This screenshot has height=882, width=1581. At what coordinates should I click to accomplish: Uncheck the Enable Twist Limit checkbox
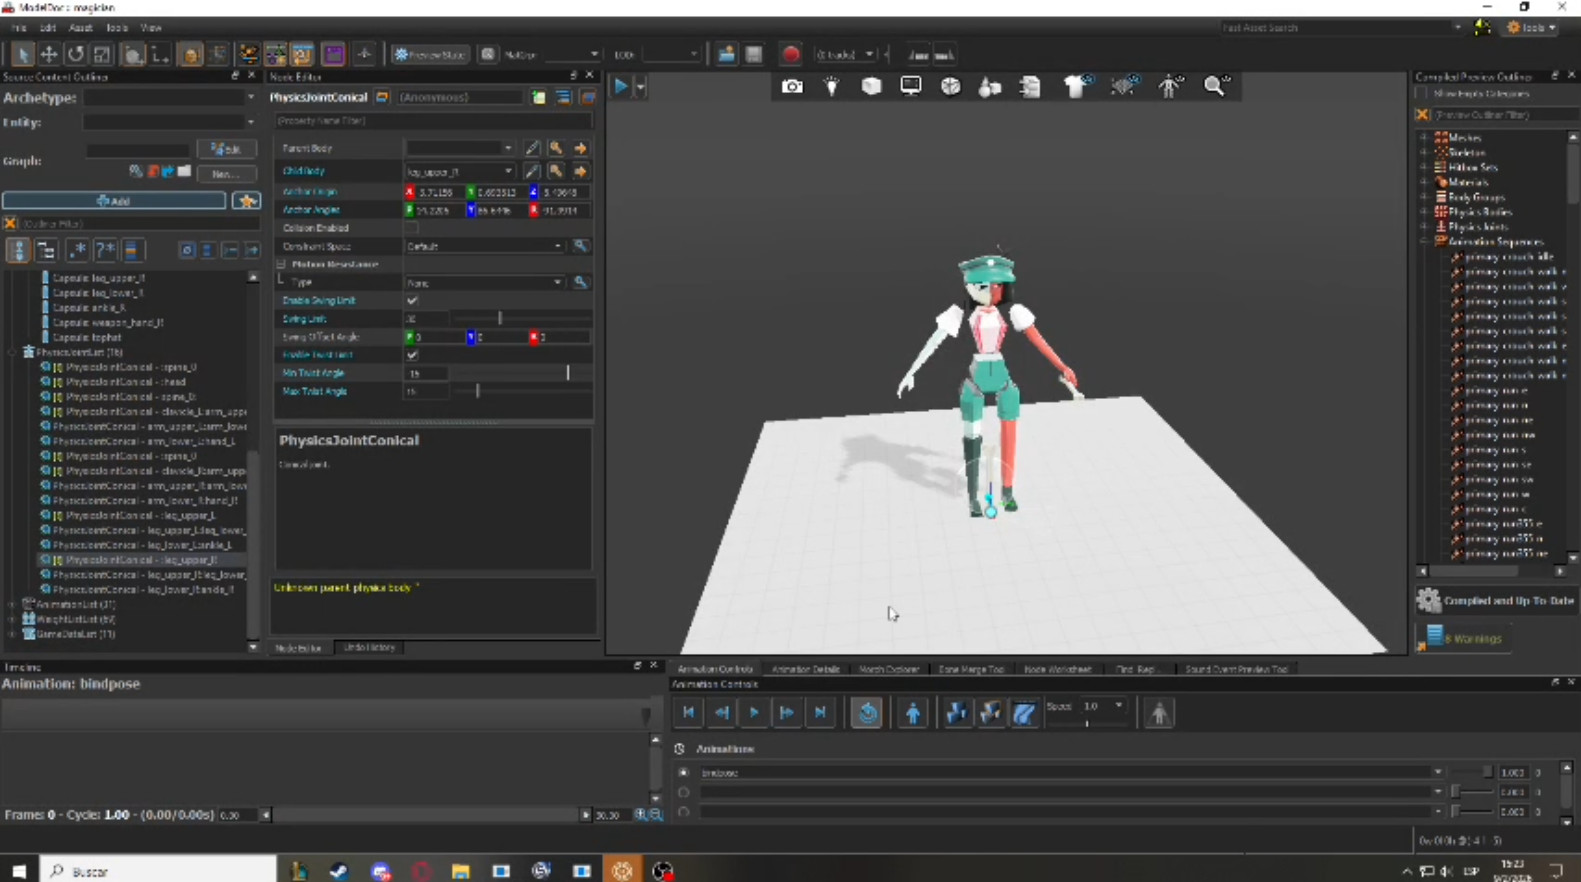click(412, 355)
